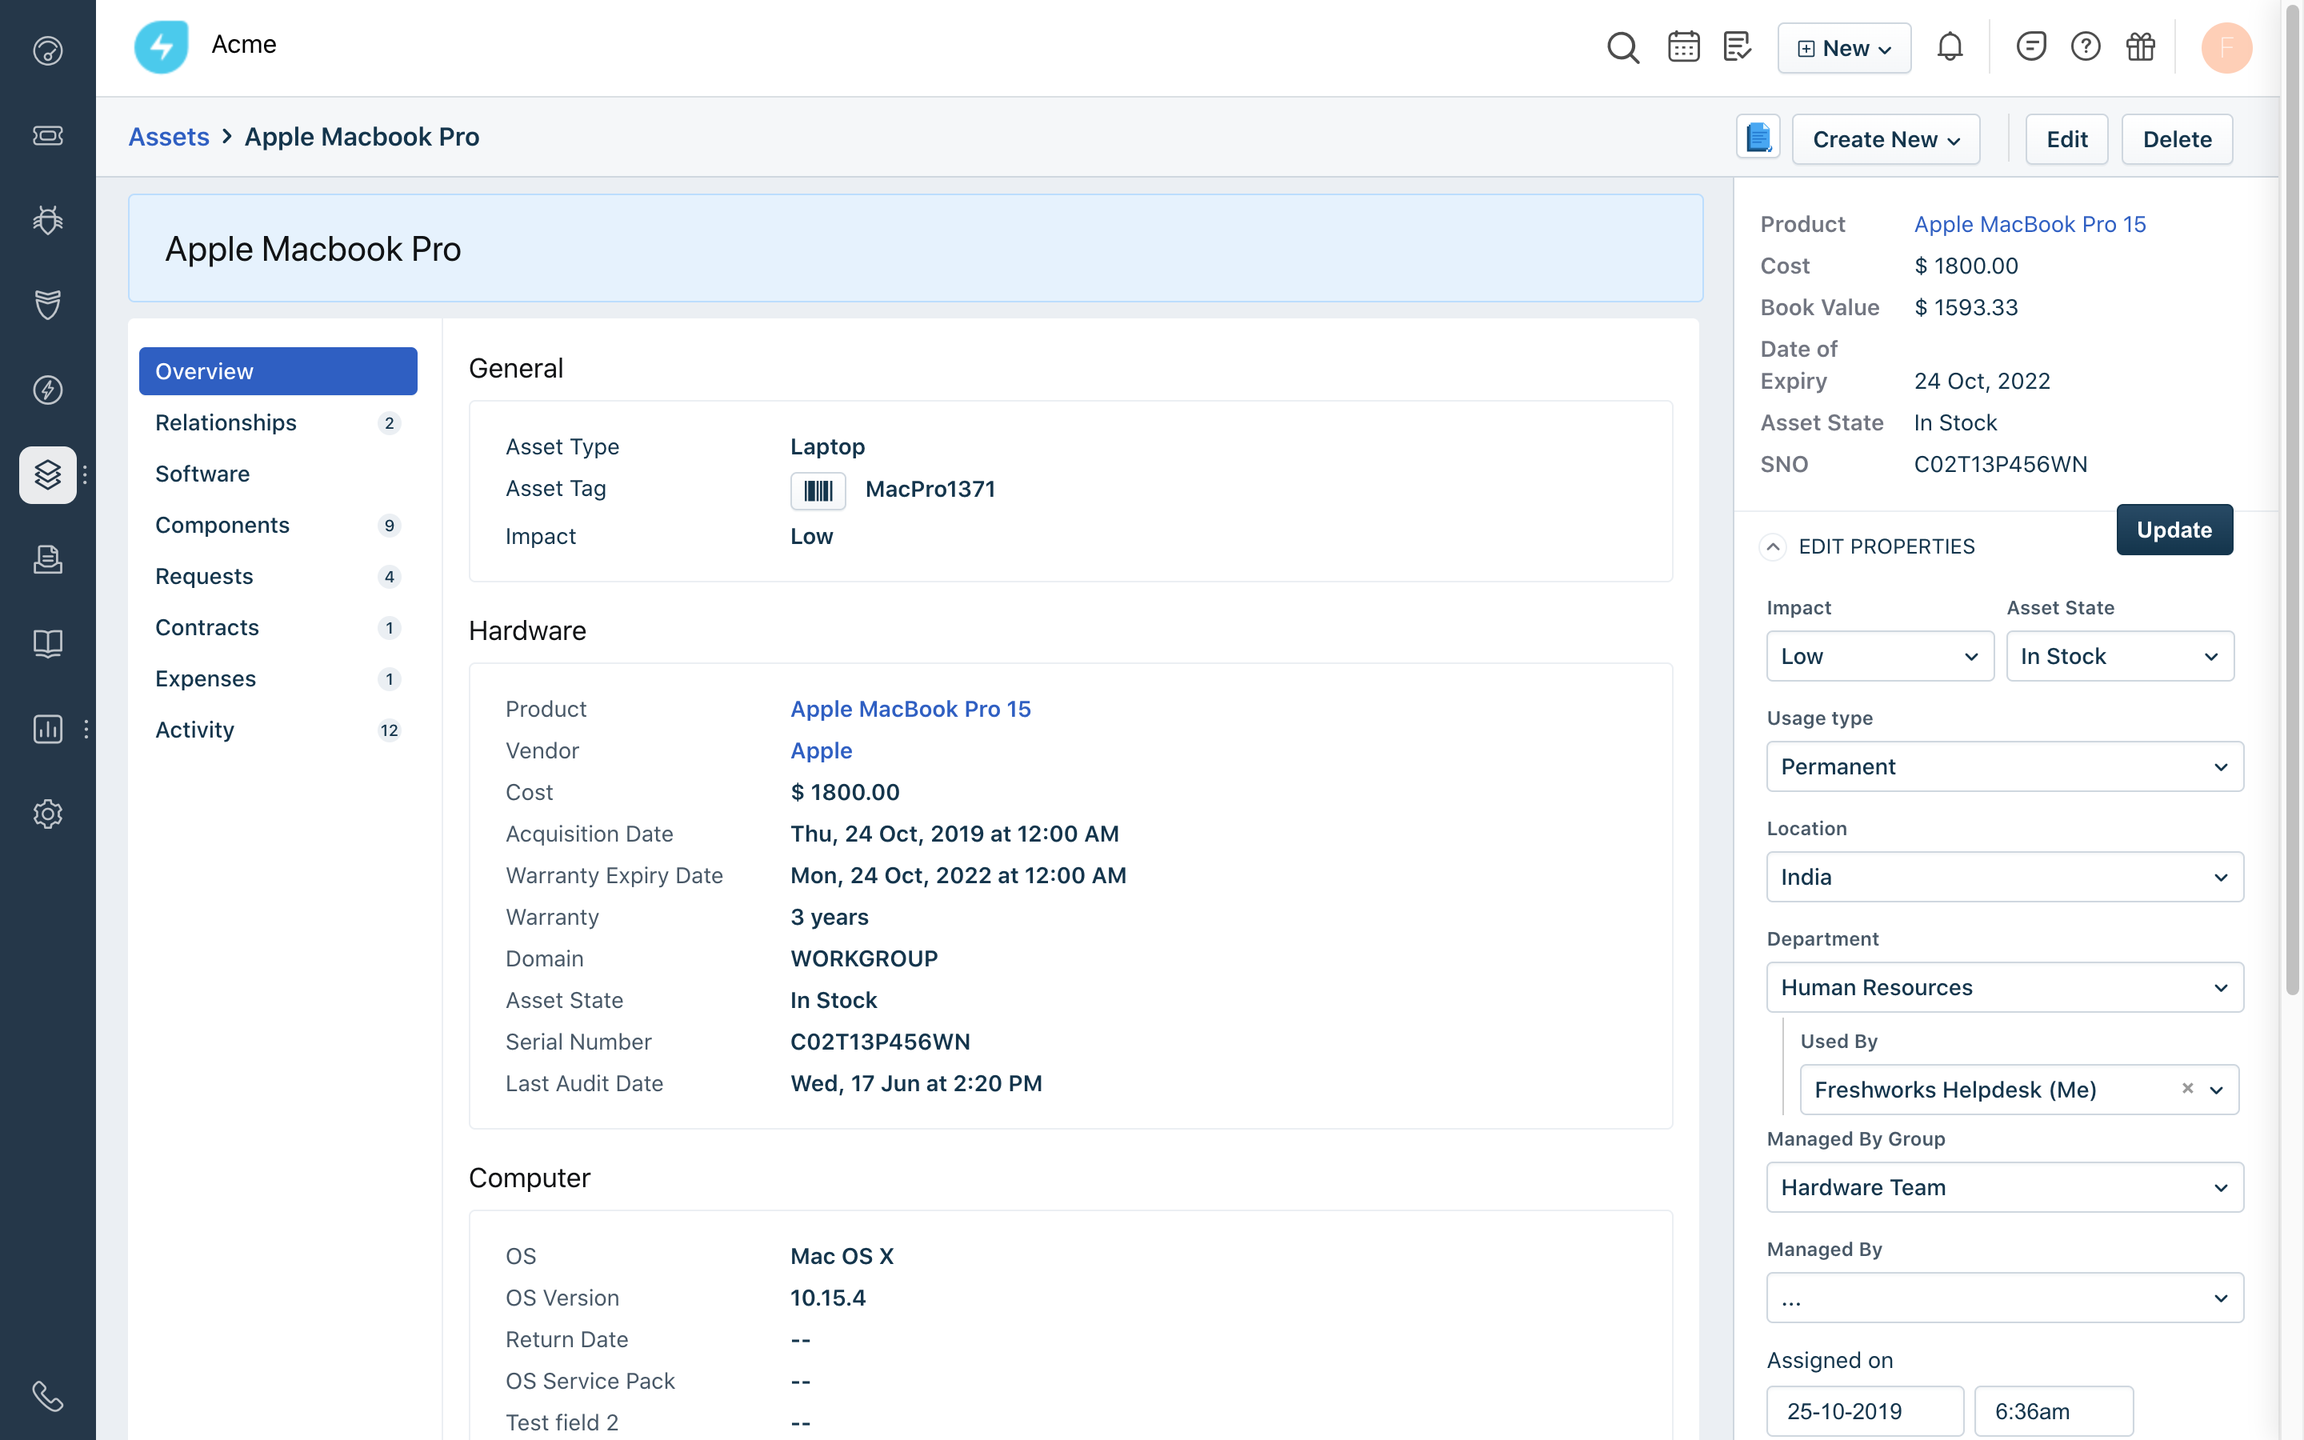This screenshot has width=2304, height=1440.
Task: Open the Managed By Group dropdown
Action: pyautogui.click(x=2004, y=1187)
